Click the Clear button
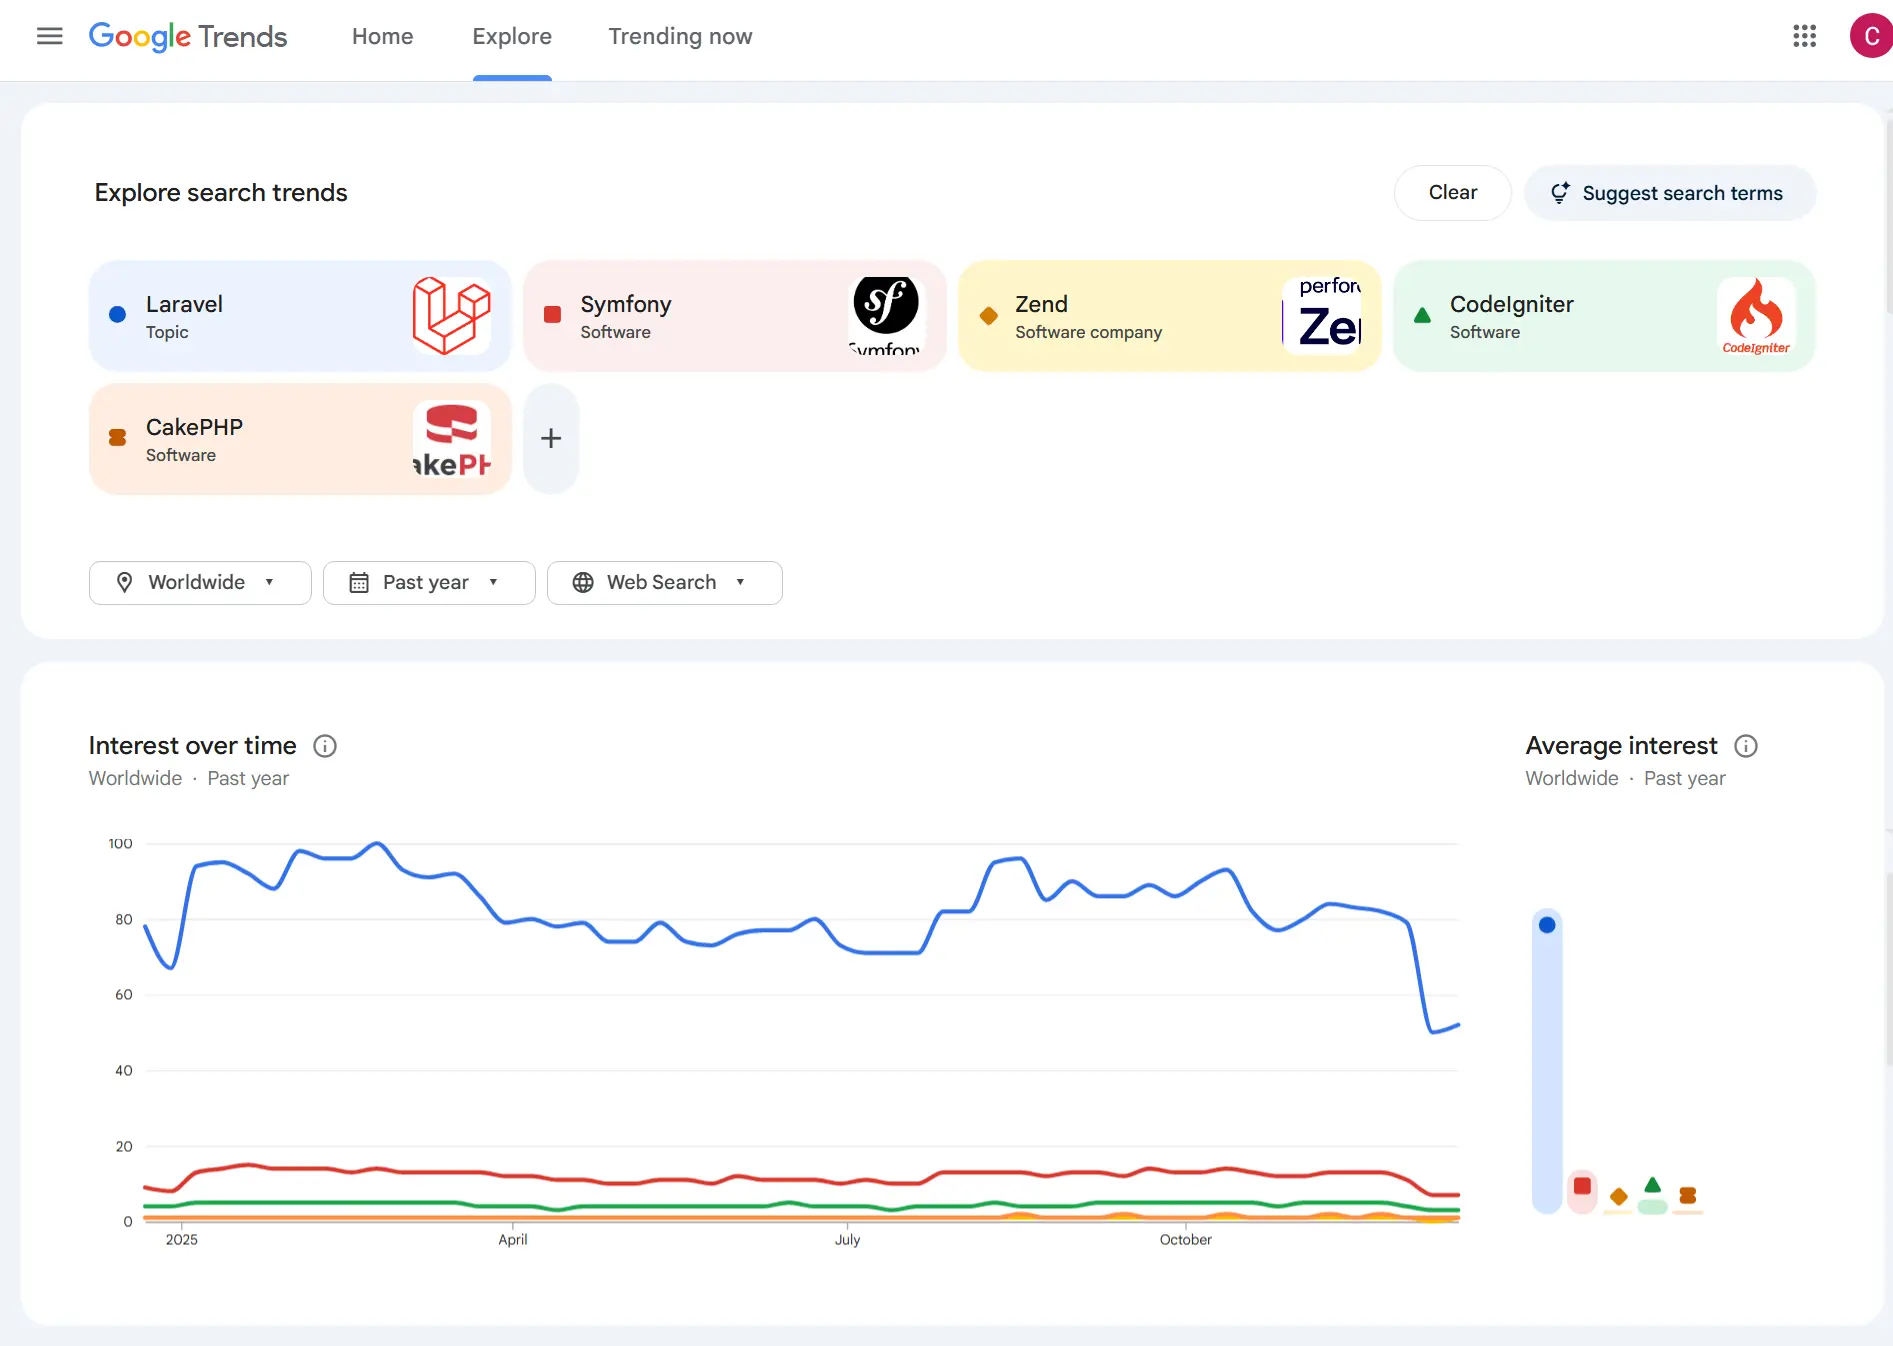This screenshot has width=1893, height=1346. pyautogui.click(x=1452, y=192)
